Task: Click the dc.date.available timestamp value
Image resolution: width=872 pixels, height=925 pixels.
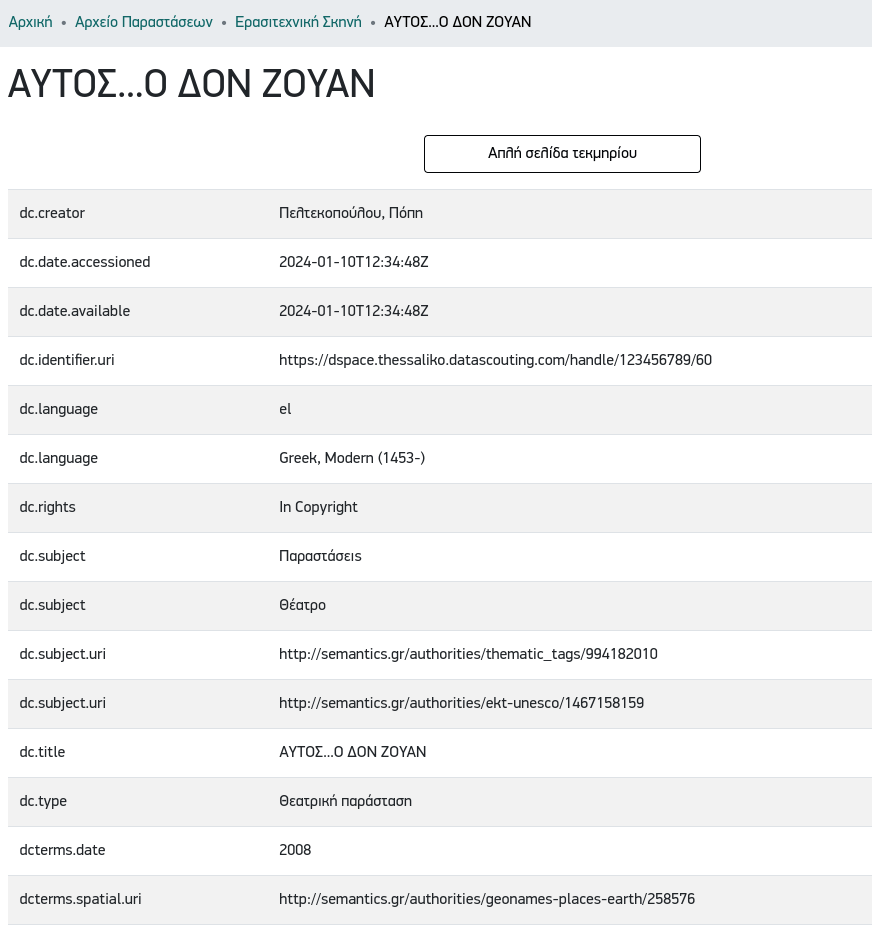Action: pyautogui.click(x=353, y=311)
